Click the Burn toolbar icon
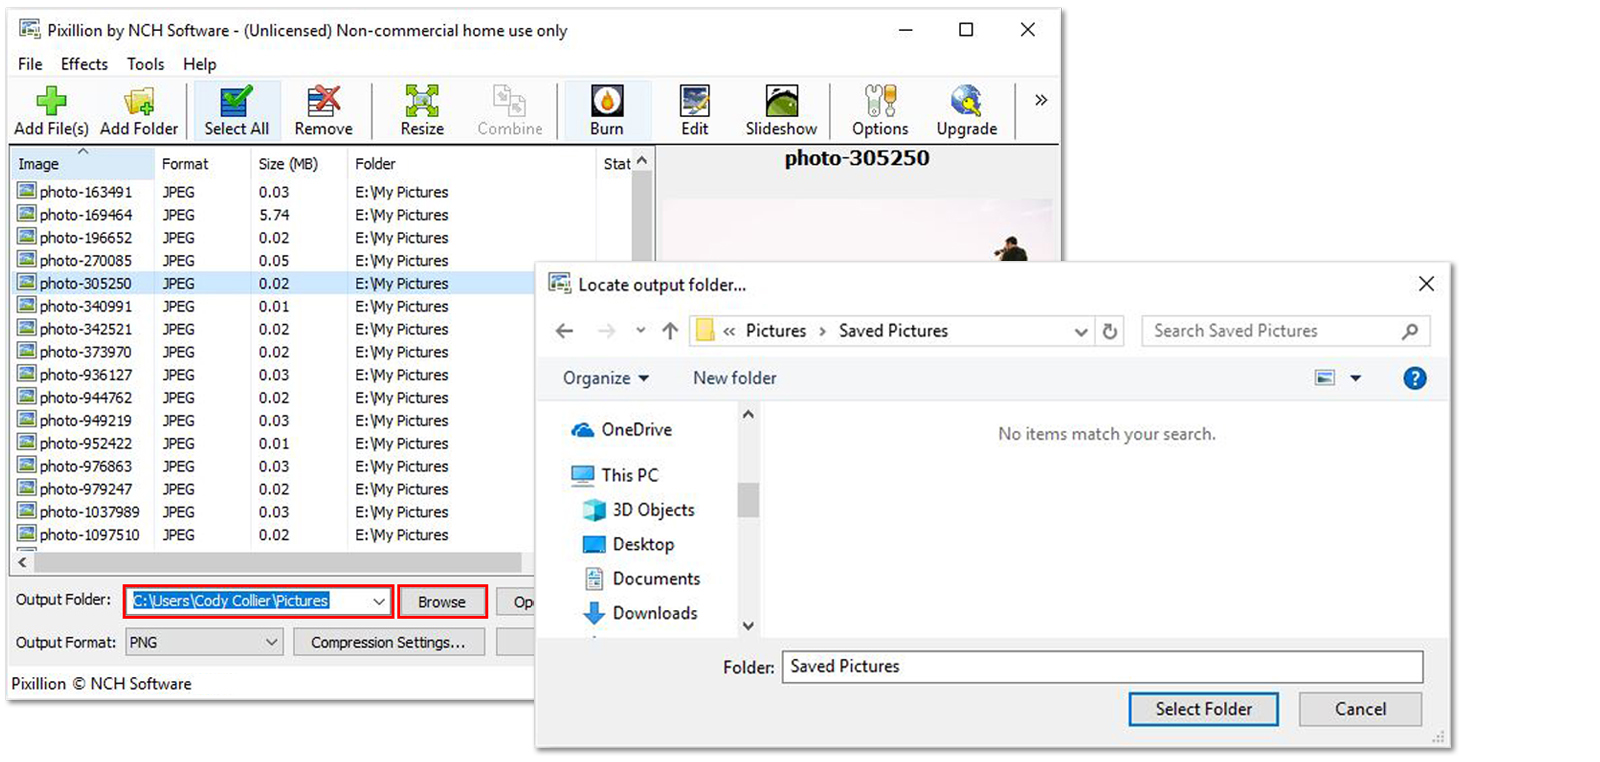Screen dimensions: 1600x762 coord(607,111)
